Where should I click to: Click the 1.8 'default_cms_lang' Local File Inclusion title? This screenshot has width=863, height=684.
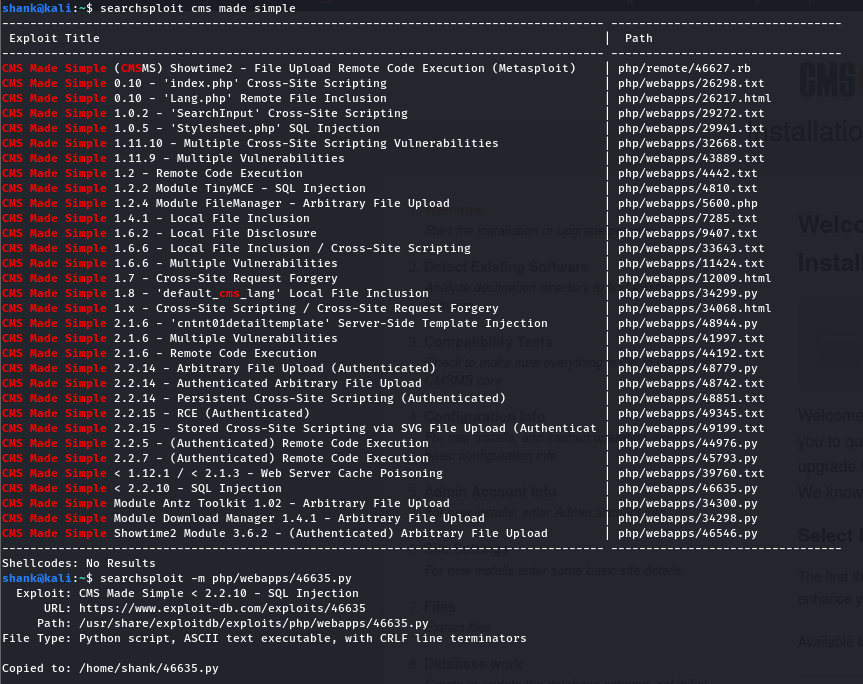[215, 293]
